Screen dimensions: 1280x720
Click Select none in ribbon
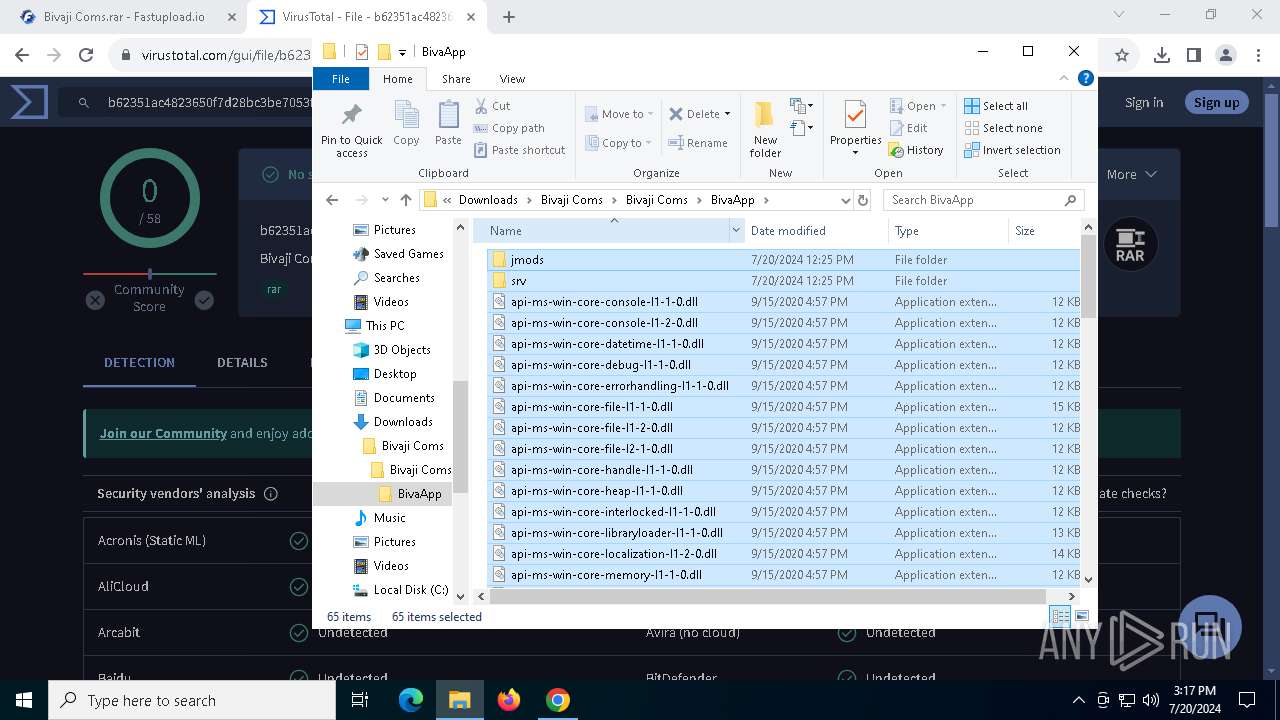click(x=1003, y=128)
